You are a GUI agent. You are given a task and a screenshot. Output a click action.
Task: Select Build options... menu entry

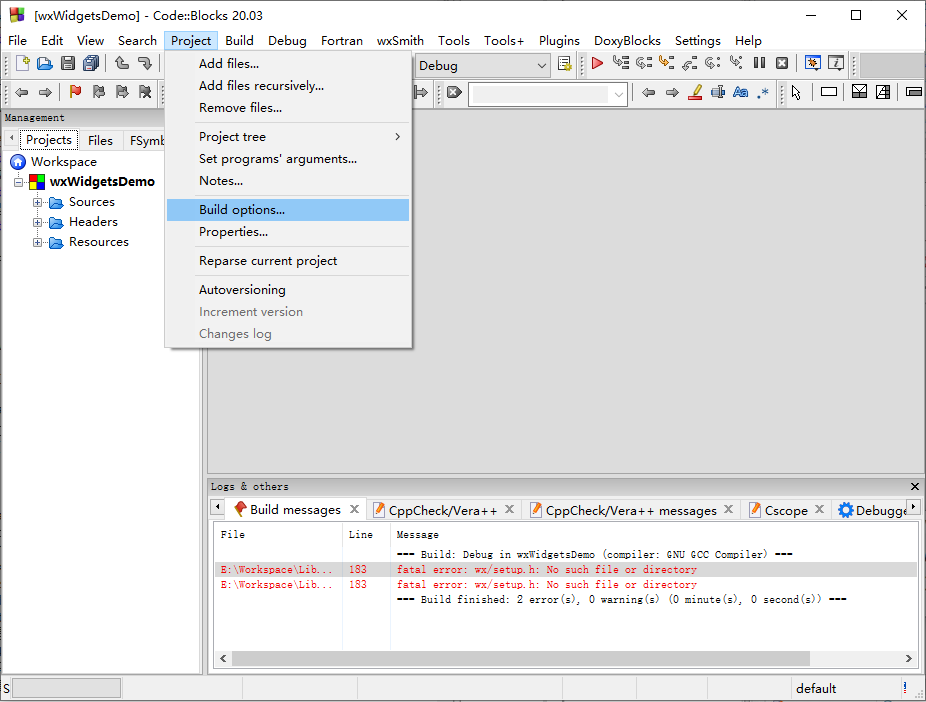coord(288,210)
